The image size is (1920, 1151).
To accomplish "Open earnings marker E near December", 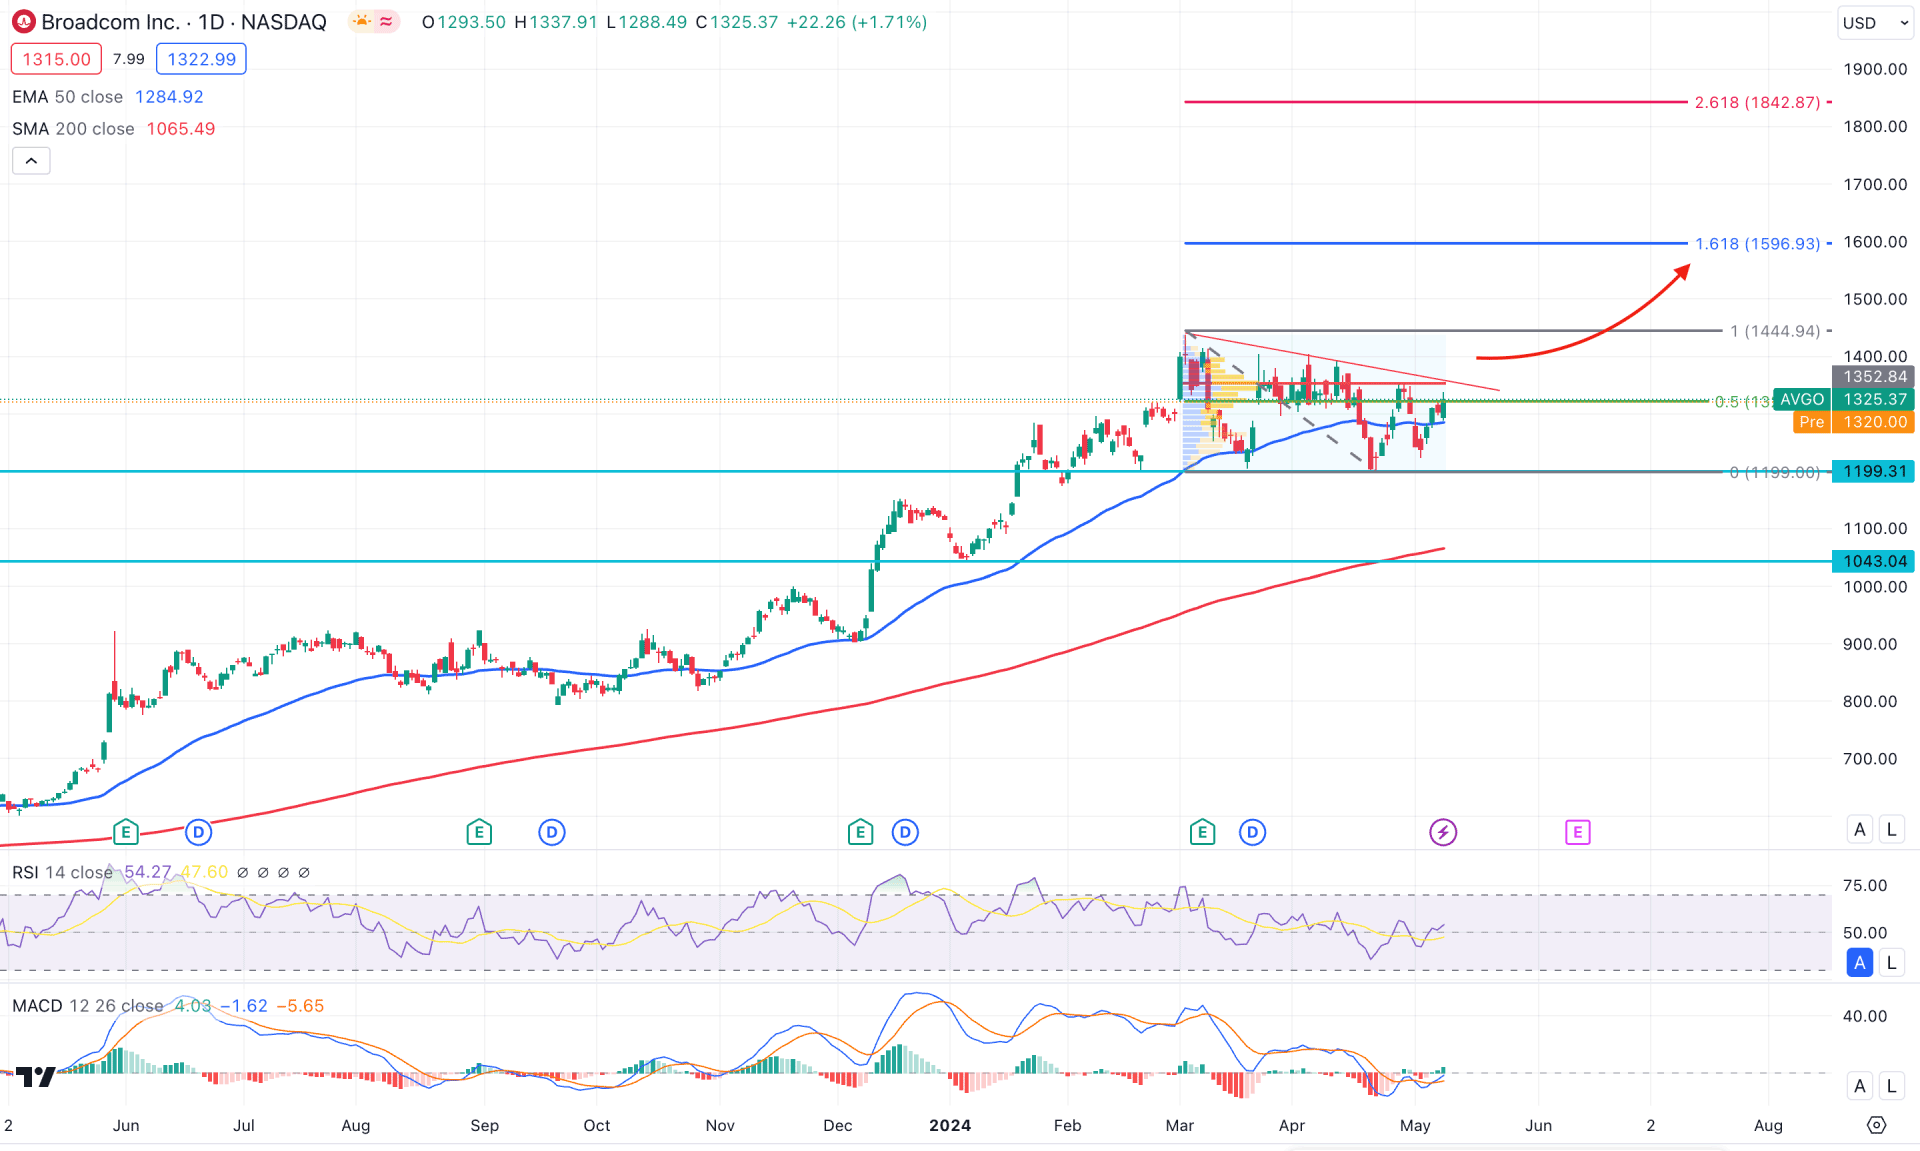I will (860, 831).
